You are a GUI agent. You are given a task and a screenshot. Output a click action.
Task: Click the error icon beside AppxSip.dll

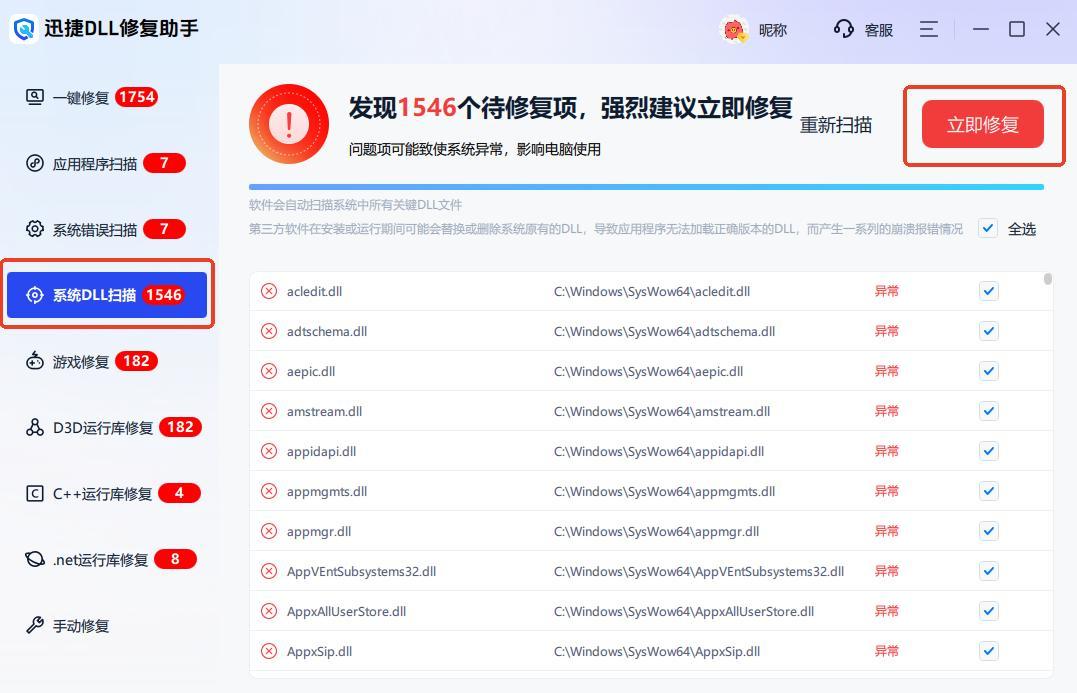(269, 651)
